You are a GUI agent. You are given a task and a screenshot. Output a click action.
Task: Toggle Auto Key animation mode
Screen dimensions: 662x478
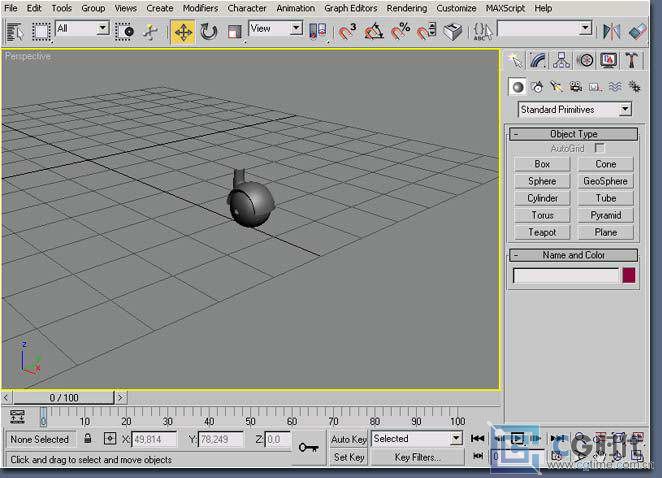tap(349, 440)
